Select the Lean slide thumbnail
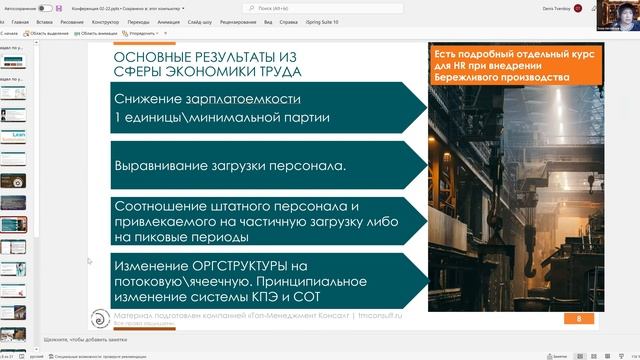 coord(13,137)
